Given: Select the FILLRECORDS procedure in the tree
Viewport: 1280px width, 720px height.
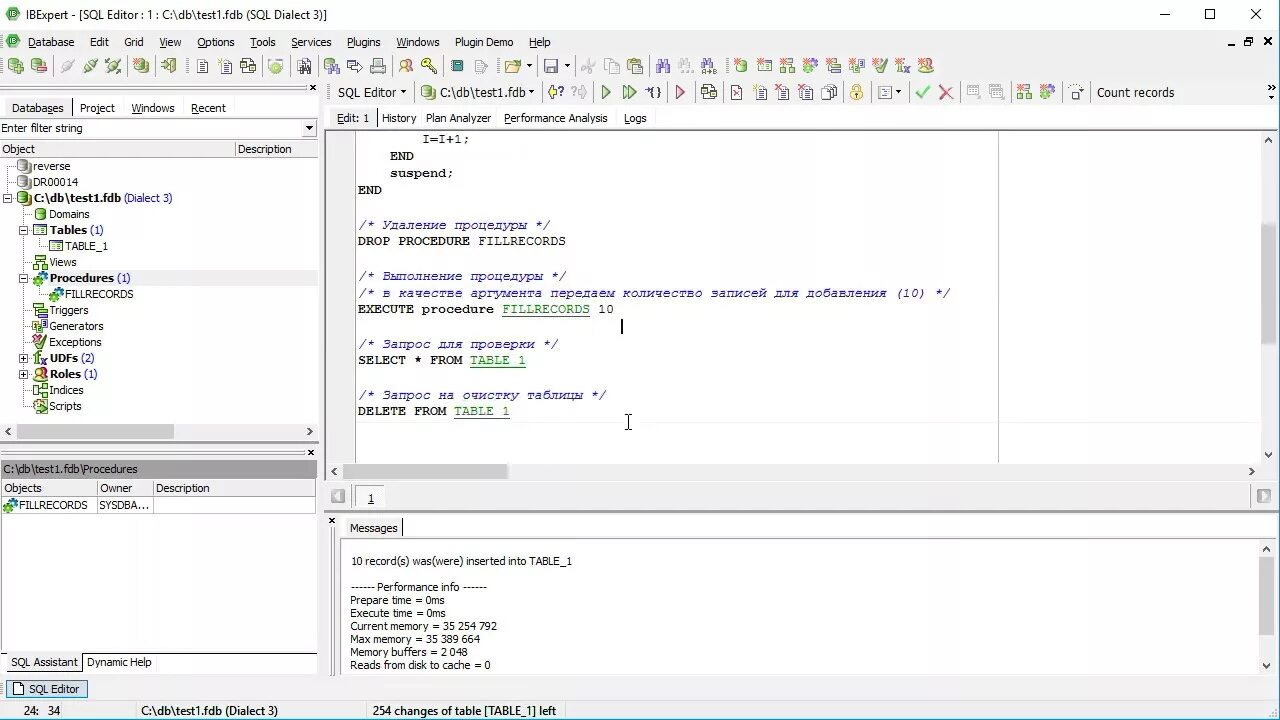Looking at the screenshot, I should [x=98, y=294].
